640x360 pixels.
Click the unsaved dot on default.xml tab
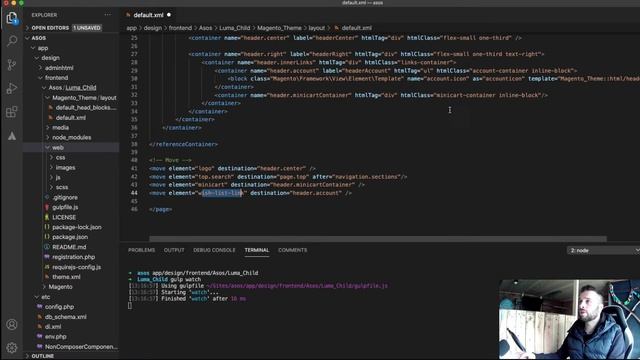[x=169, y=15]
